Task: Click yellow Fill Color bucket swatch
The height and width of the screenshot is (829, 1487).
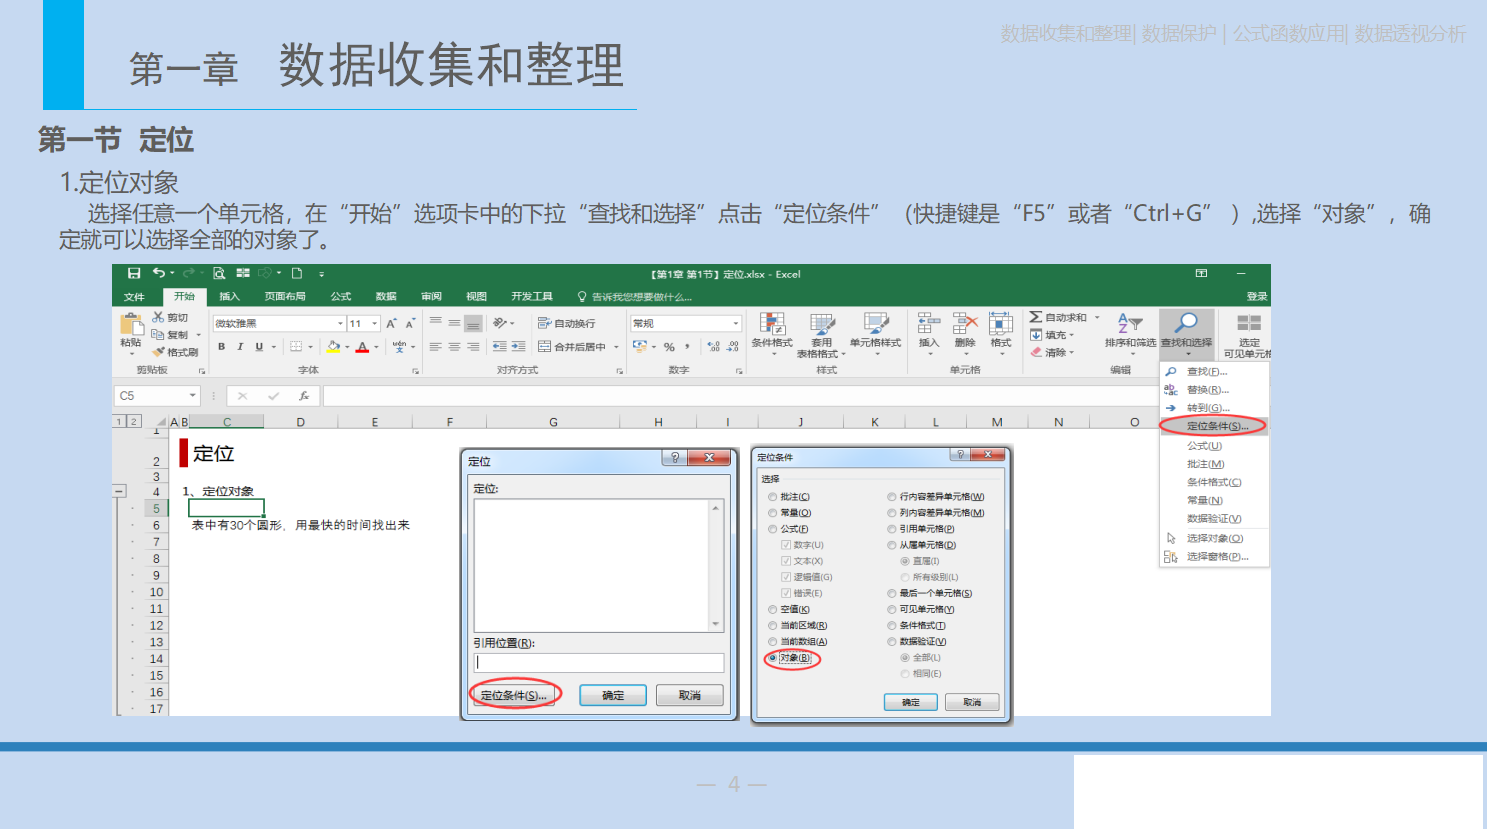Action: click(x=333, y=347)
